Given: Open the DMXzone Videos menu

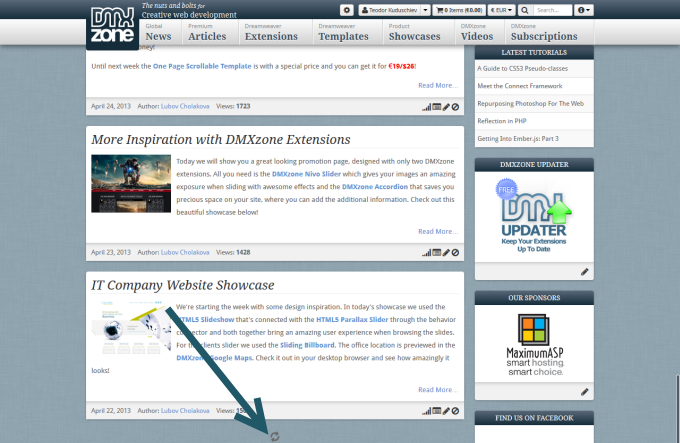Looking at the screenshot, I should pos(477,32).
